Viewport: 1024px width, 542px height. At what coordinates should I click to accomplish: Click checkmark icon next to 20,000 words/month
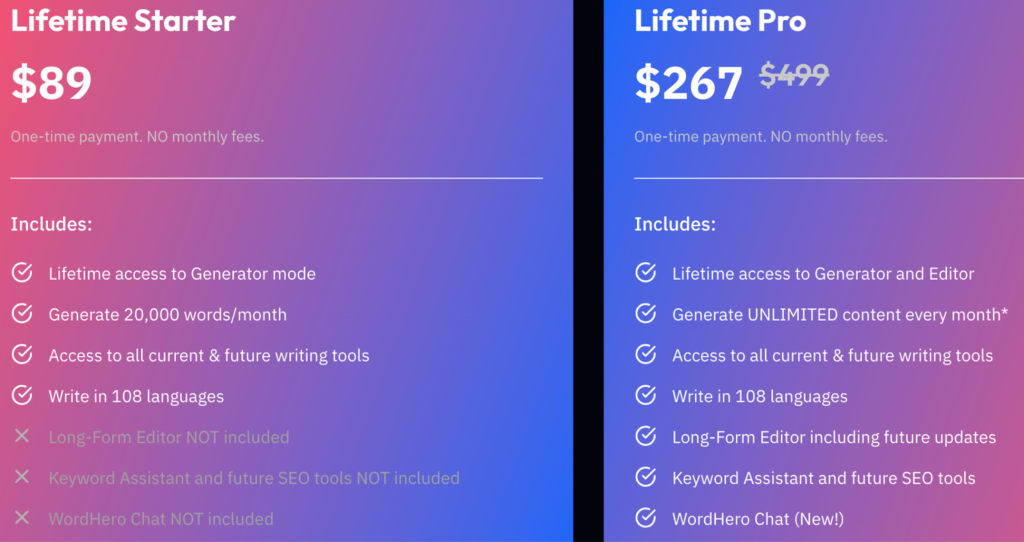[21, 314]
